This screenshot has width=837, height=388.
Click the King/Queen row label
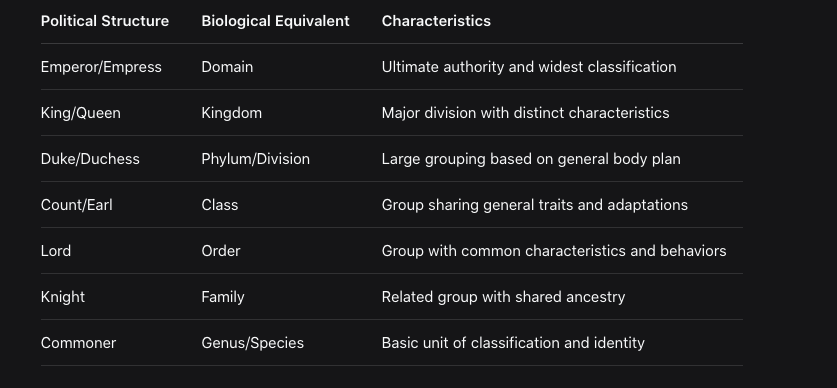(81, 113)
